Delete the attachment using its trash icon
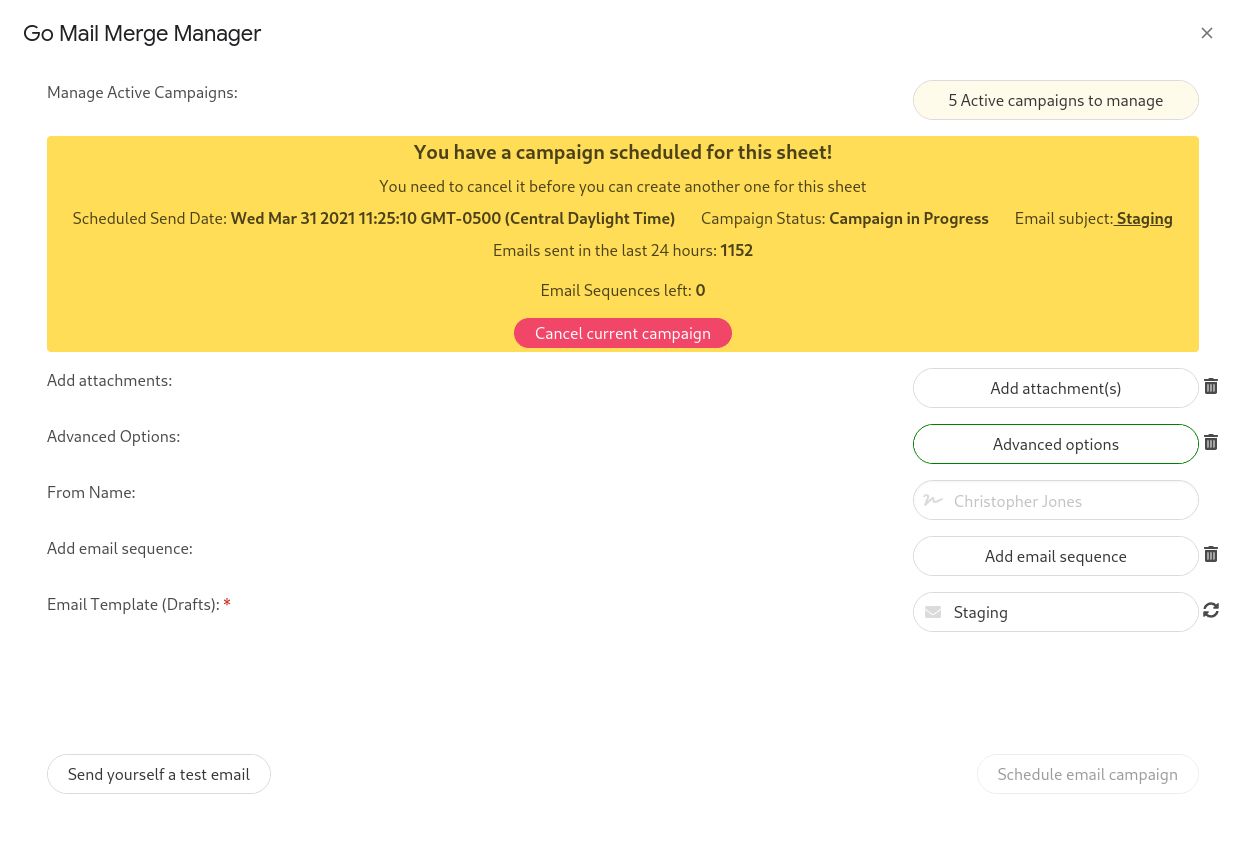The height and width of the screenshot is (854, 1245). pyautogui.click(x=1211, y=387)
